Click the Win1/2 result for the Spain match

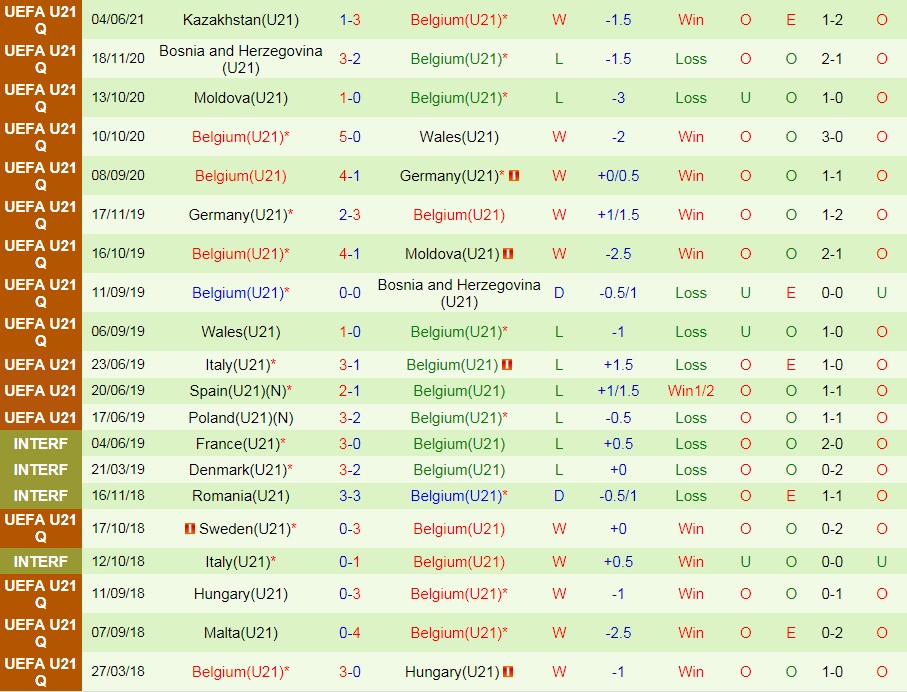[691, 391]
